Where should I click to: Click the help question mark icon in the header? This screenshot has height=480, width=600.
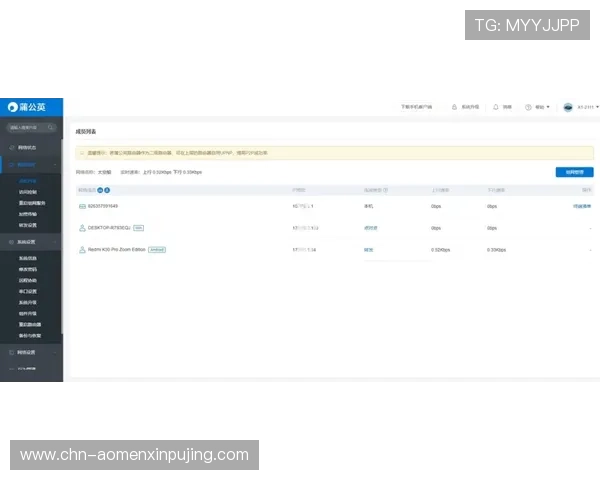pyautogui.click(x=529, y=106)
